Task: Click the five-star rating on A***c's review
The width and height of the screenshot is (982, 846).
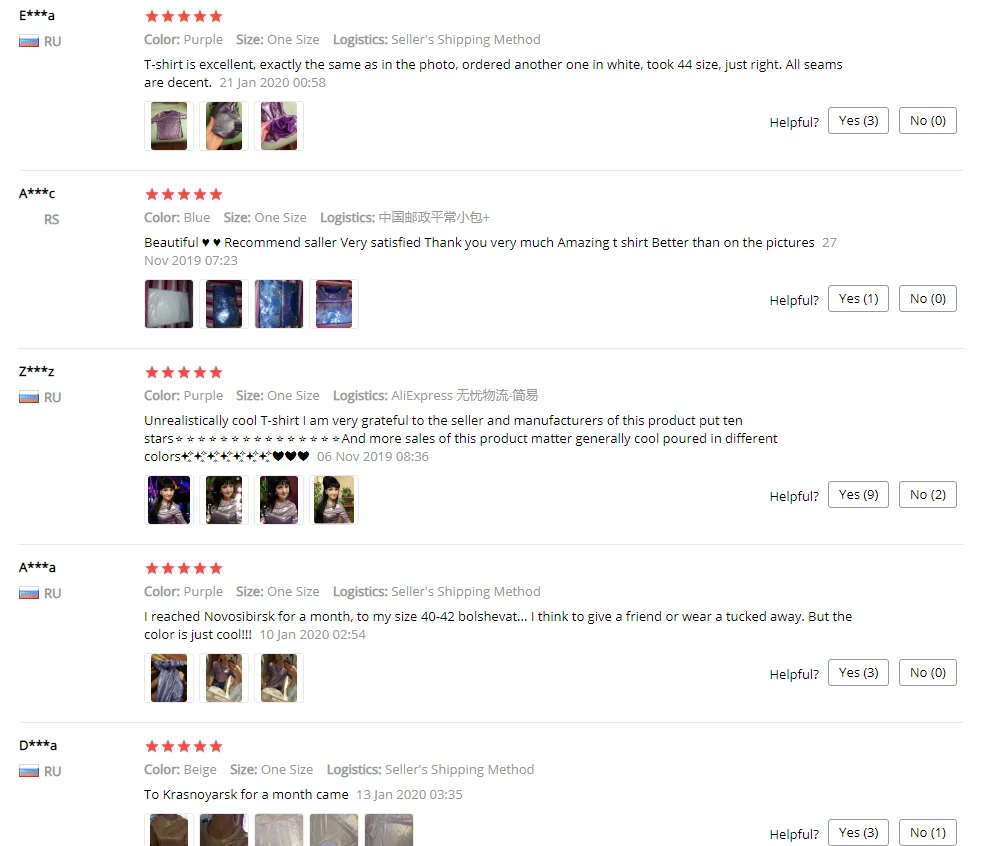Action: click(183, 194)
